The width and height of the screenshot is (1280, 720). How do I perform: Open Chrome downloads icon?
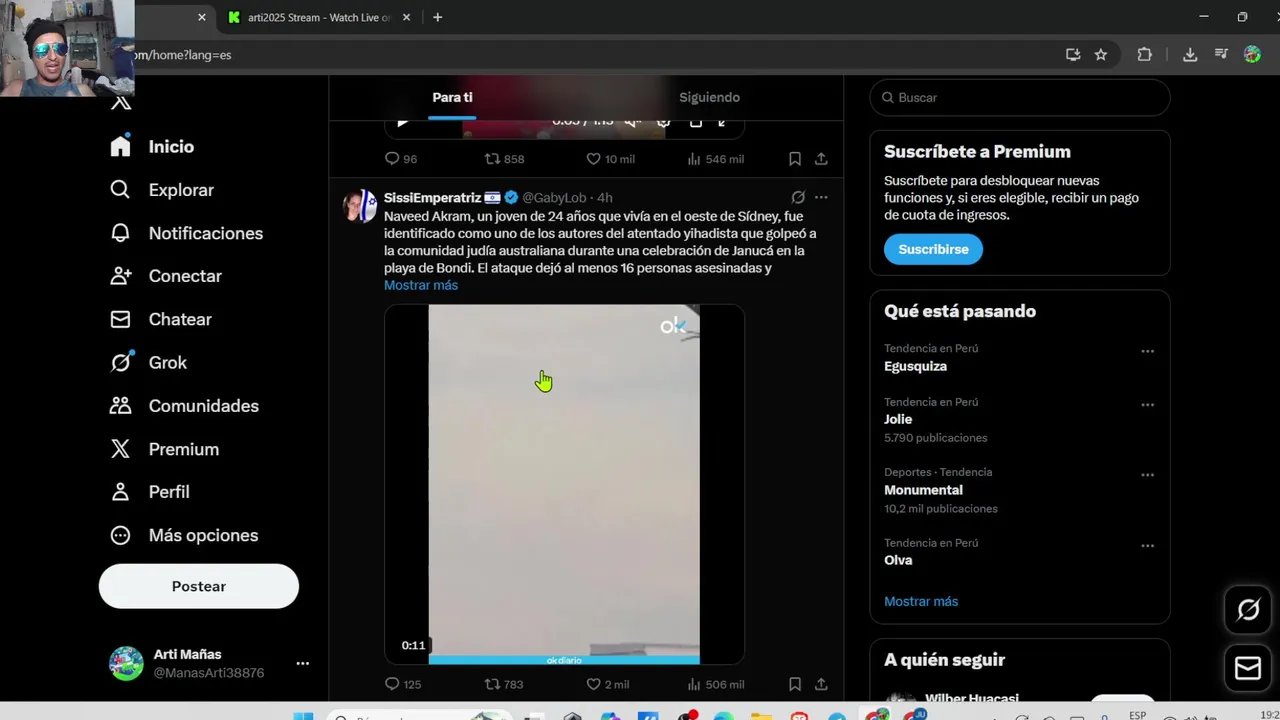1190,55
